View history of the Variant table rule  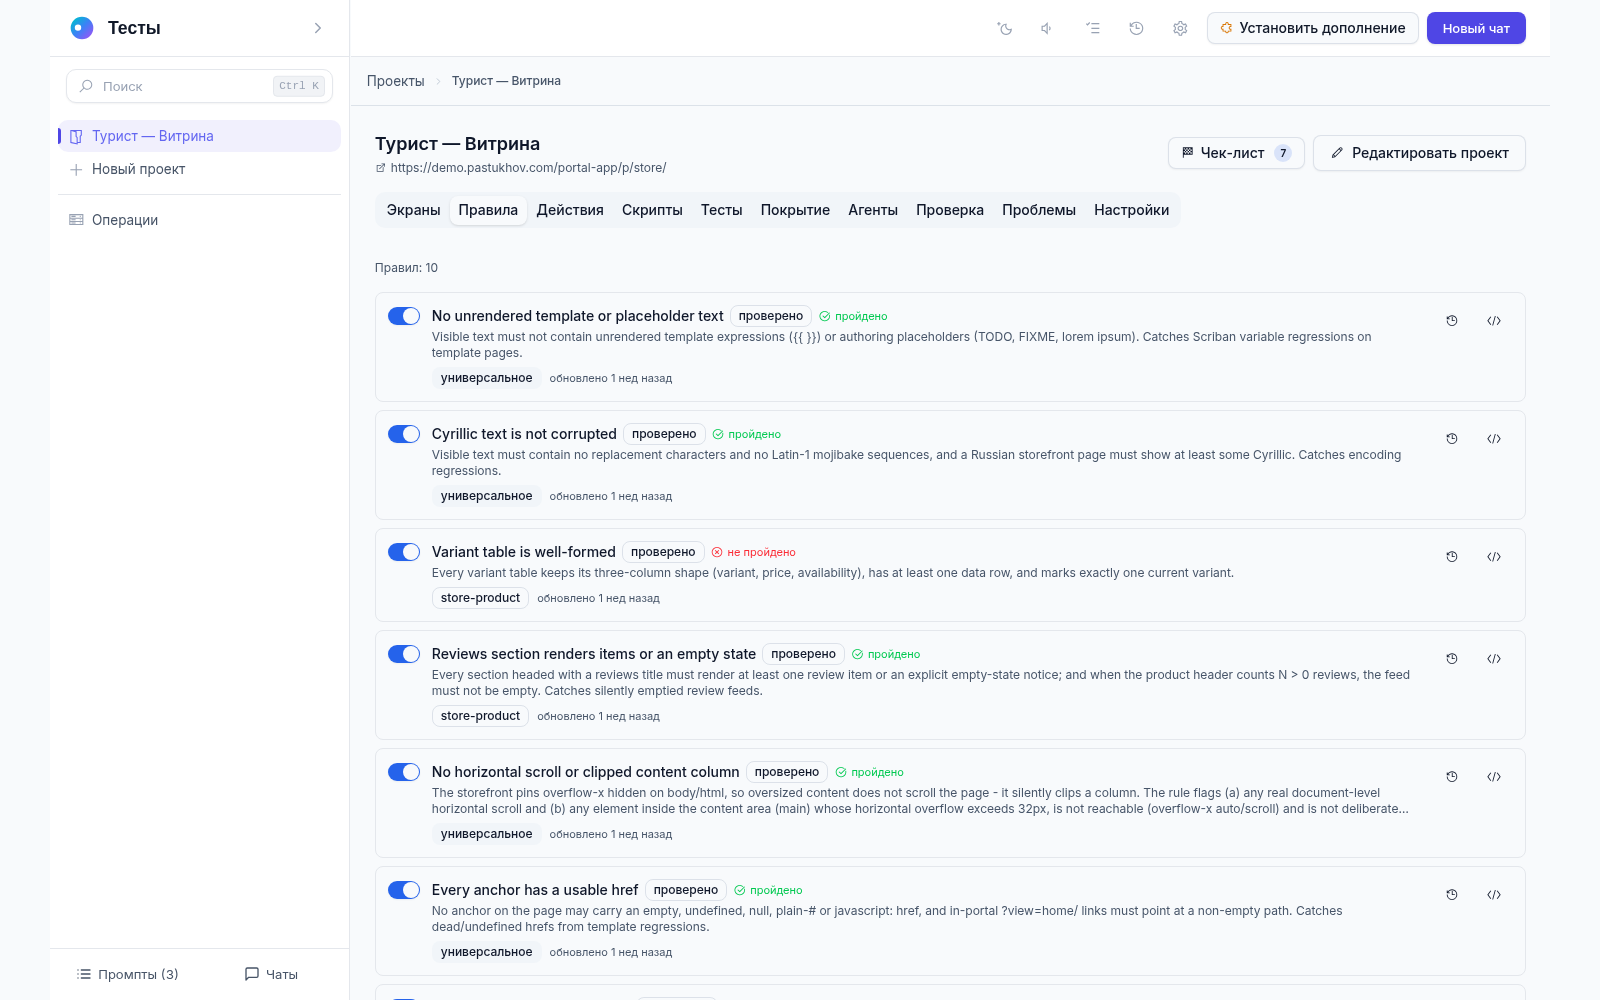pyautogui.click(x=1452, y=557)
